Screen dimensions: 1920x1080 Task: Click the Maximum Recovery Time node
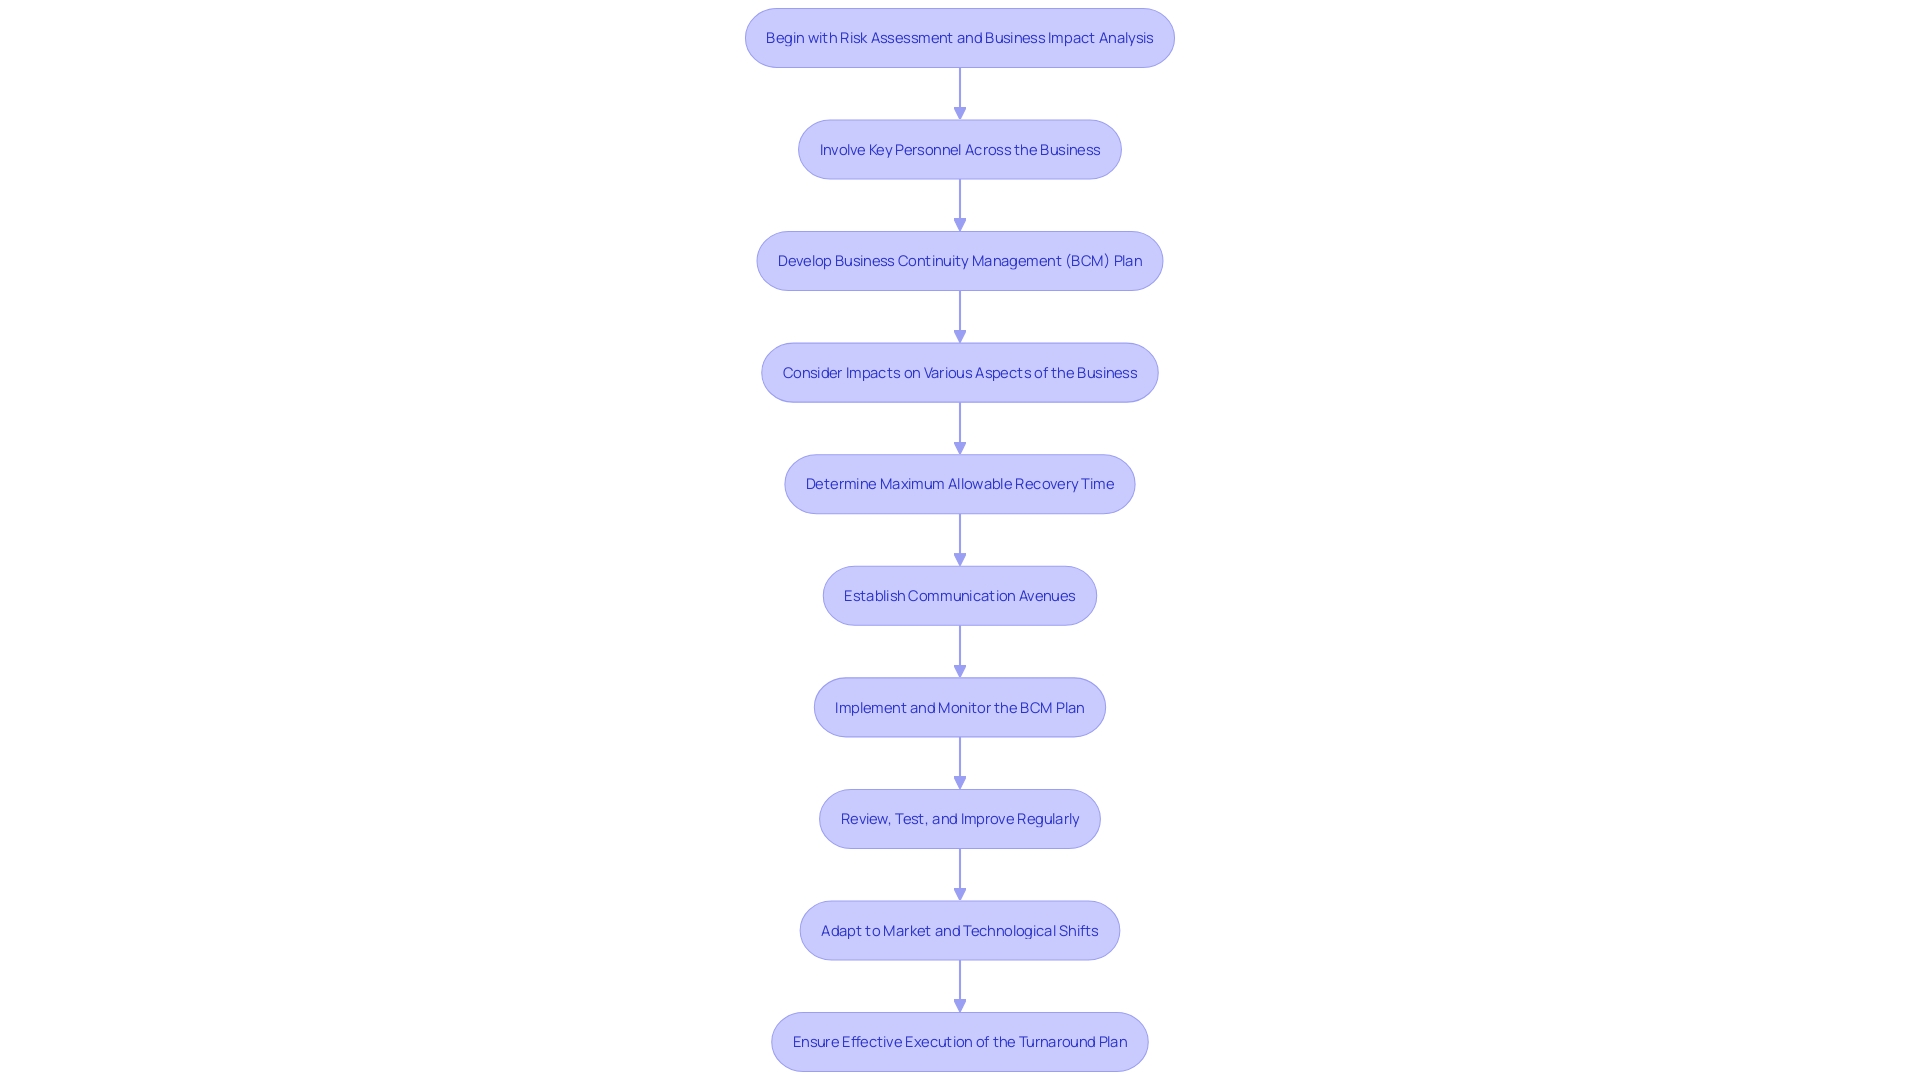click(960, 483)
